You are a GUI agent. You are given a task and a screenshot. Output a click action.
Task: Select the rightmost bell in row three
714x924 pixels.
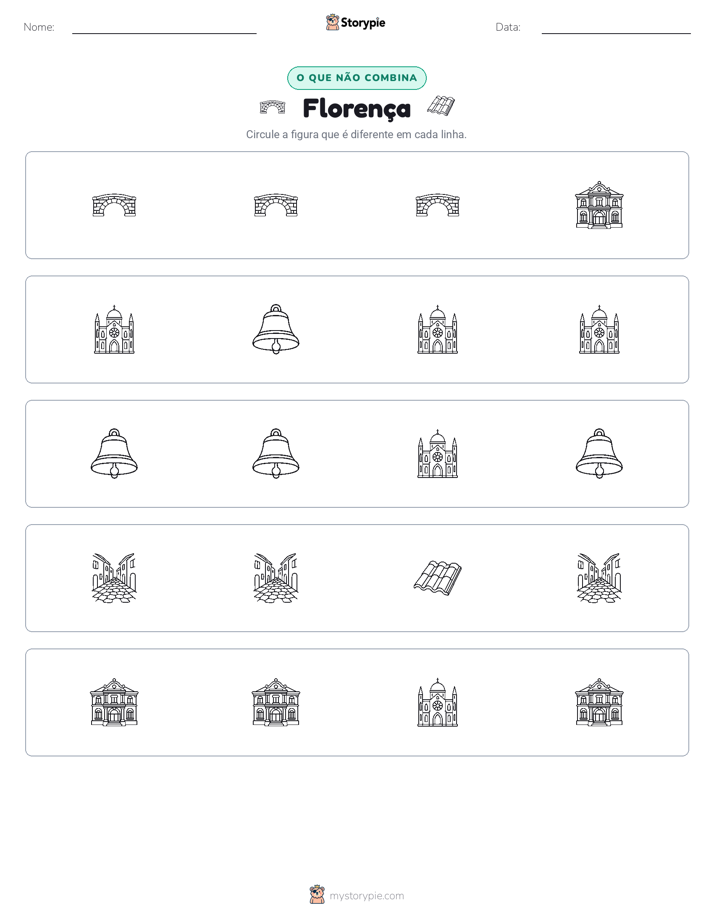(599, 454)
